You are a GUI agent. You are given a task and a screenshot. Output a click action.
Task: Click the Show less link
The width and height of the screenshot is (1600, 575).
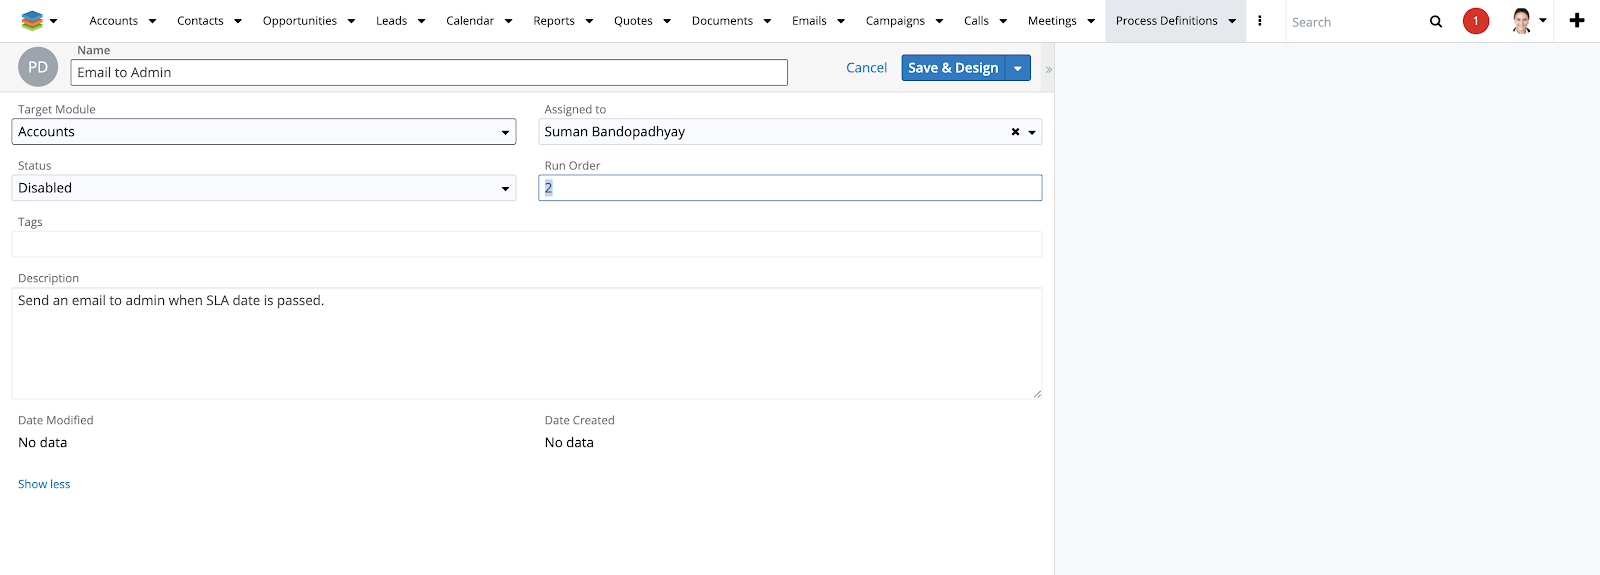point(44,484)
